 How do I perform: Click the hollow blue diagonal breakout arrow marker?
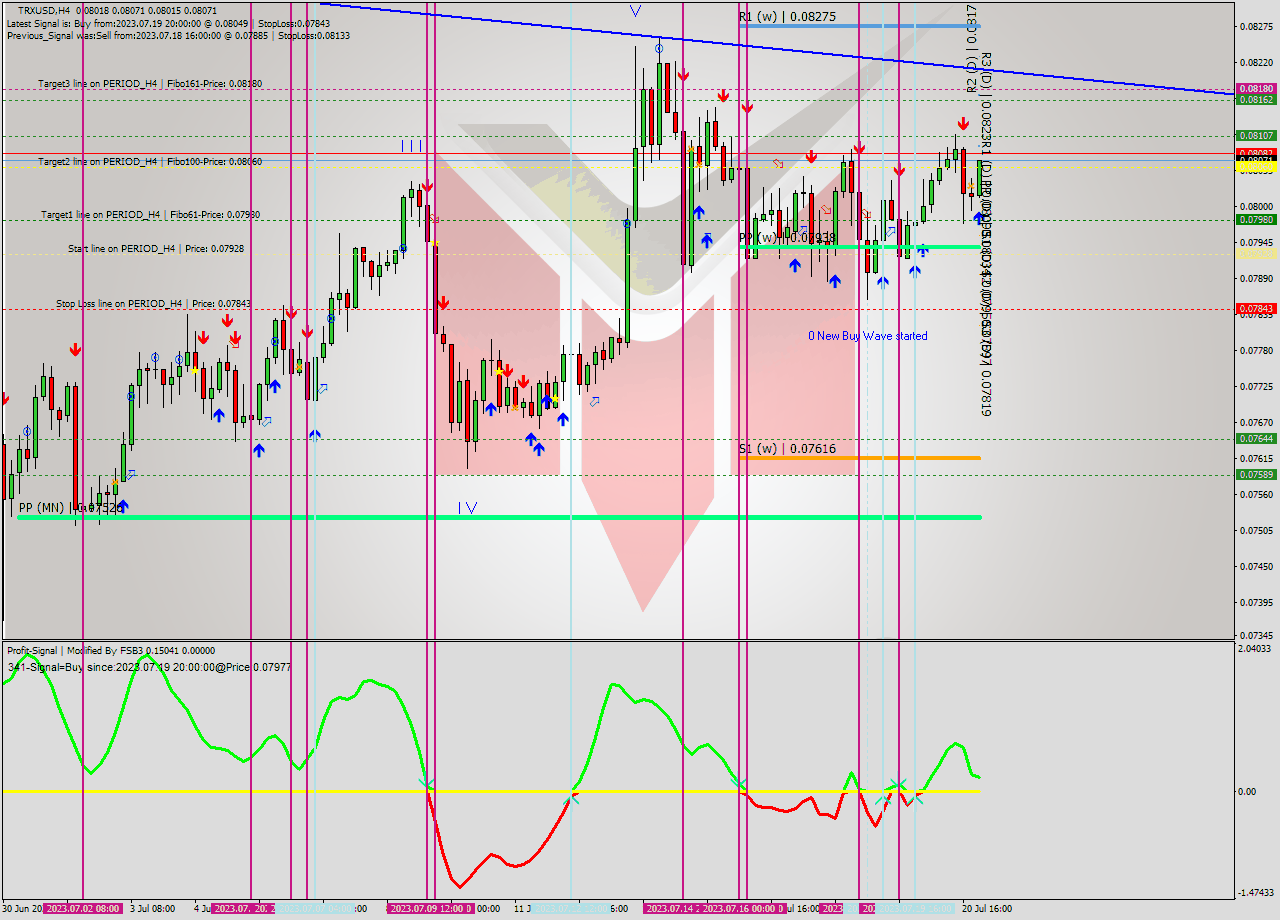point(594,403)
